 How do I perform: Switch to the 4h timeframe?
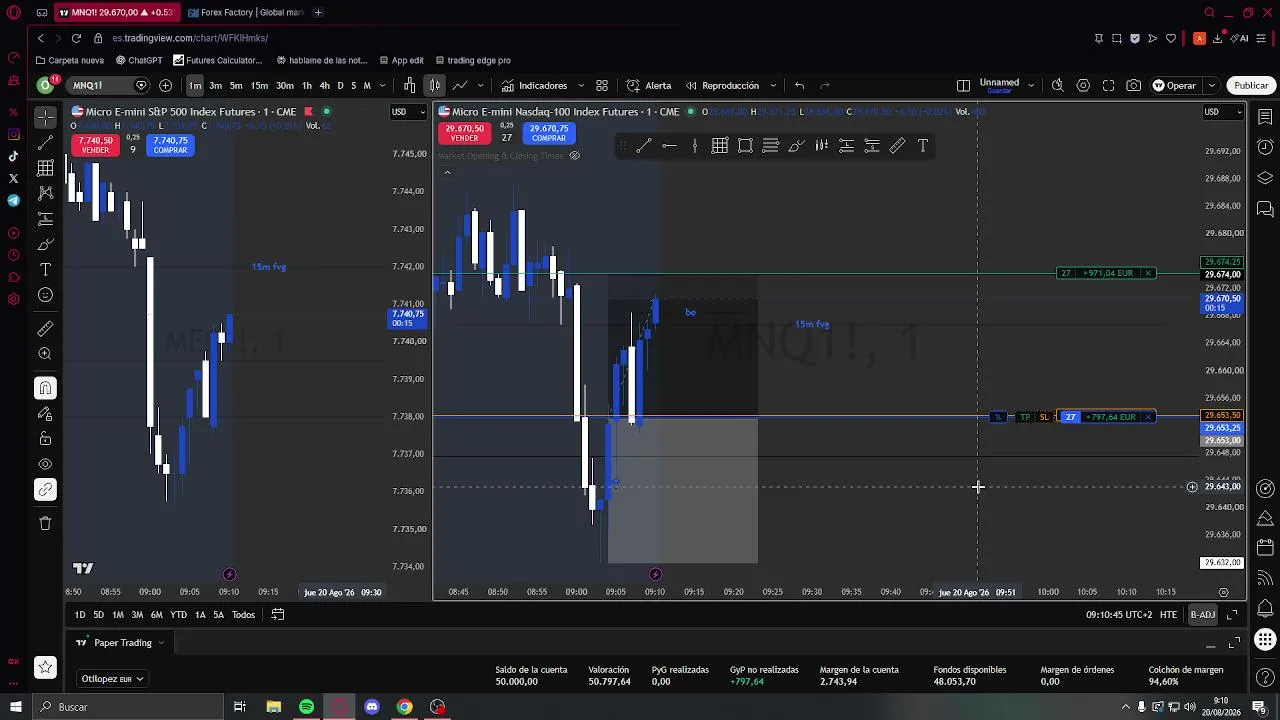324,85
